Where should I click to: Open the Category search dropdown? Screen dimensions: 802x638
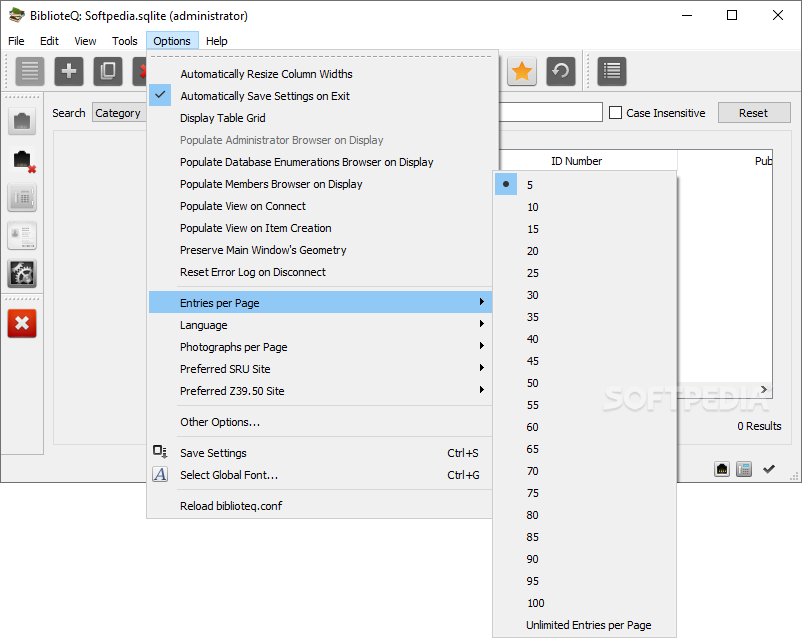119,113
